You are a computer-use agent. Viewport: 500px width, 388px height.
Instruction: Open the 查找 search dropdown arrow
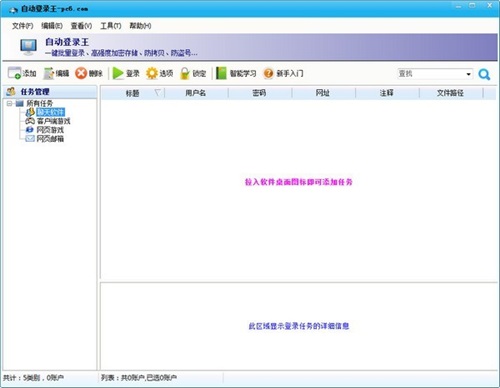point(468,74)
